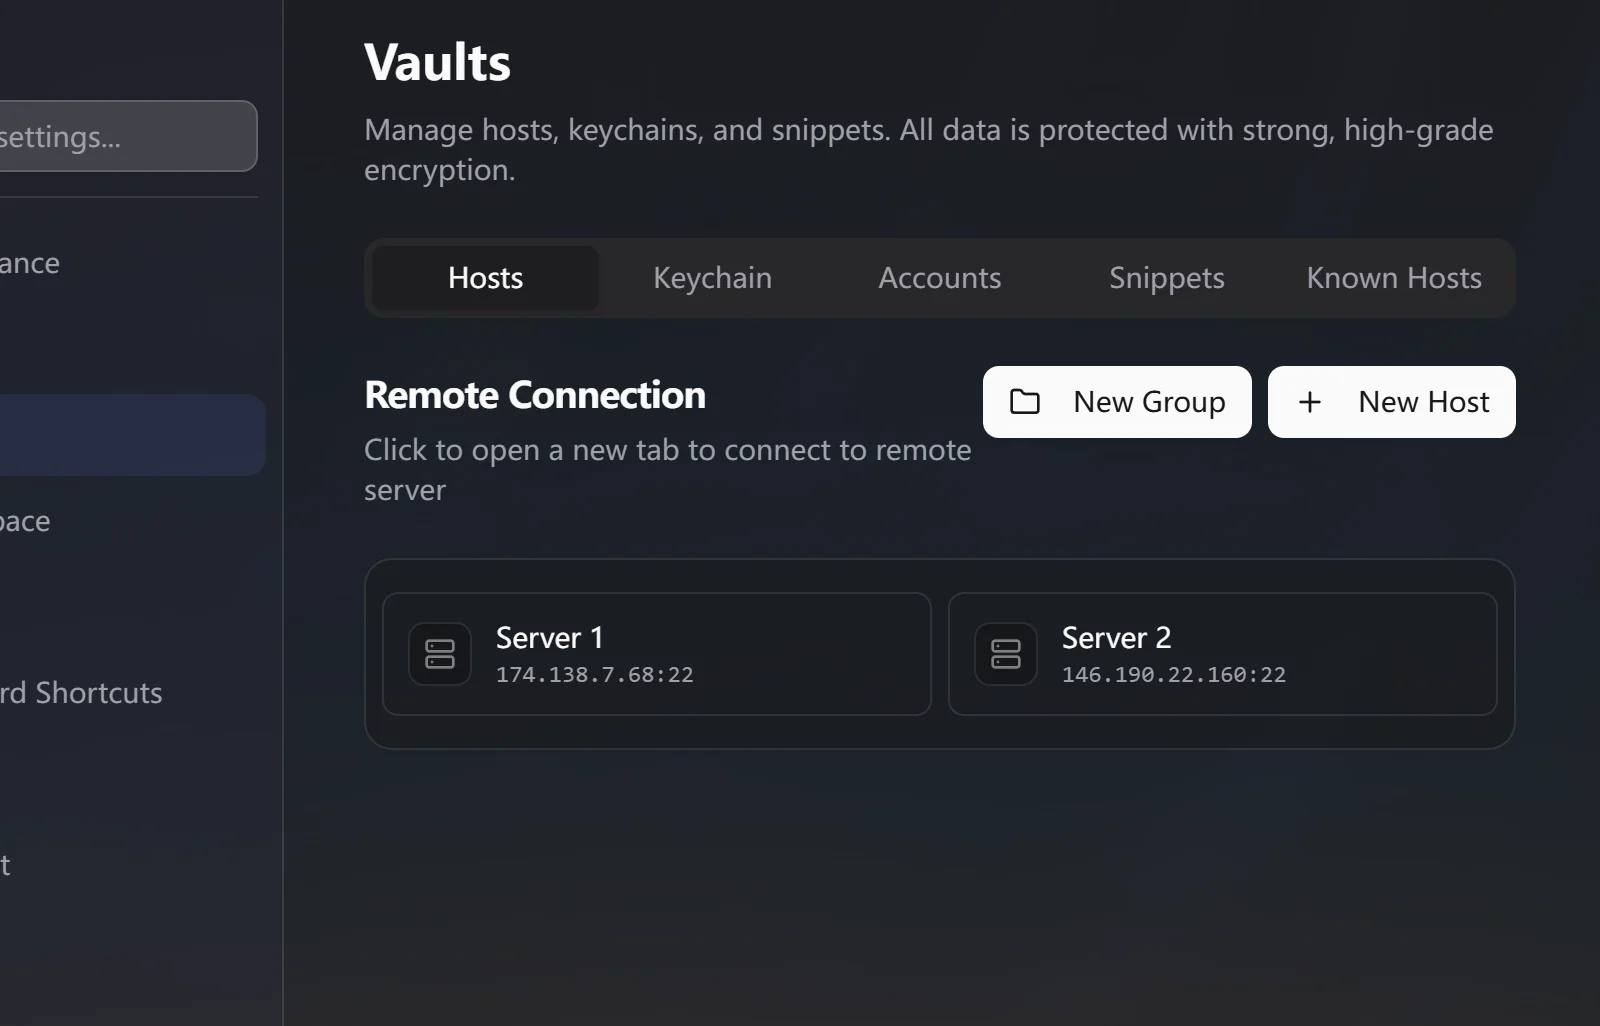Select the Snippets tab
This screenshot has height=1026, width=1600.
tap(1166, 278)
